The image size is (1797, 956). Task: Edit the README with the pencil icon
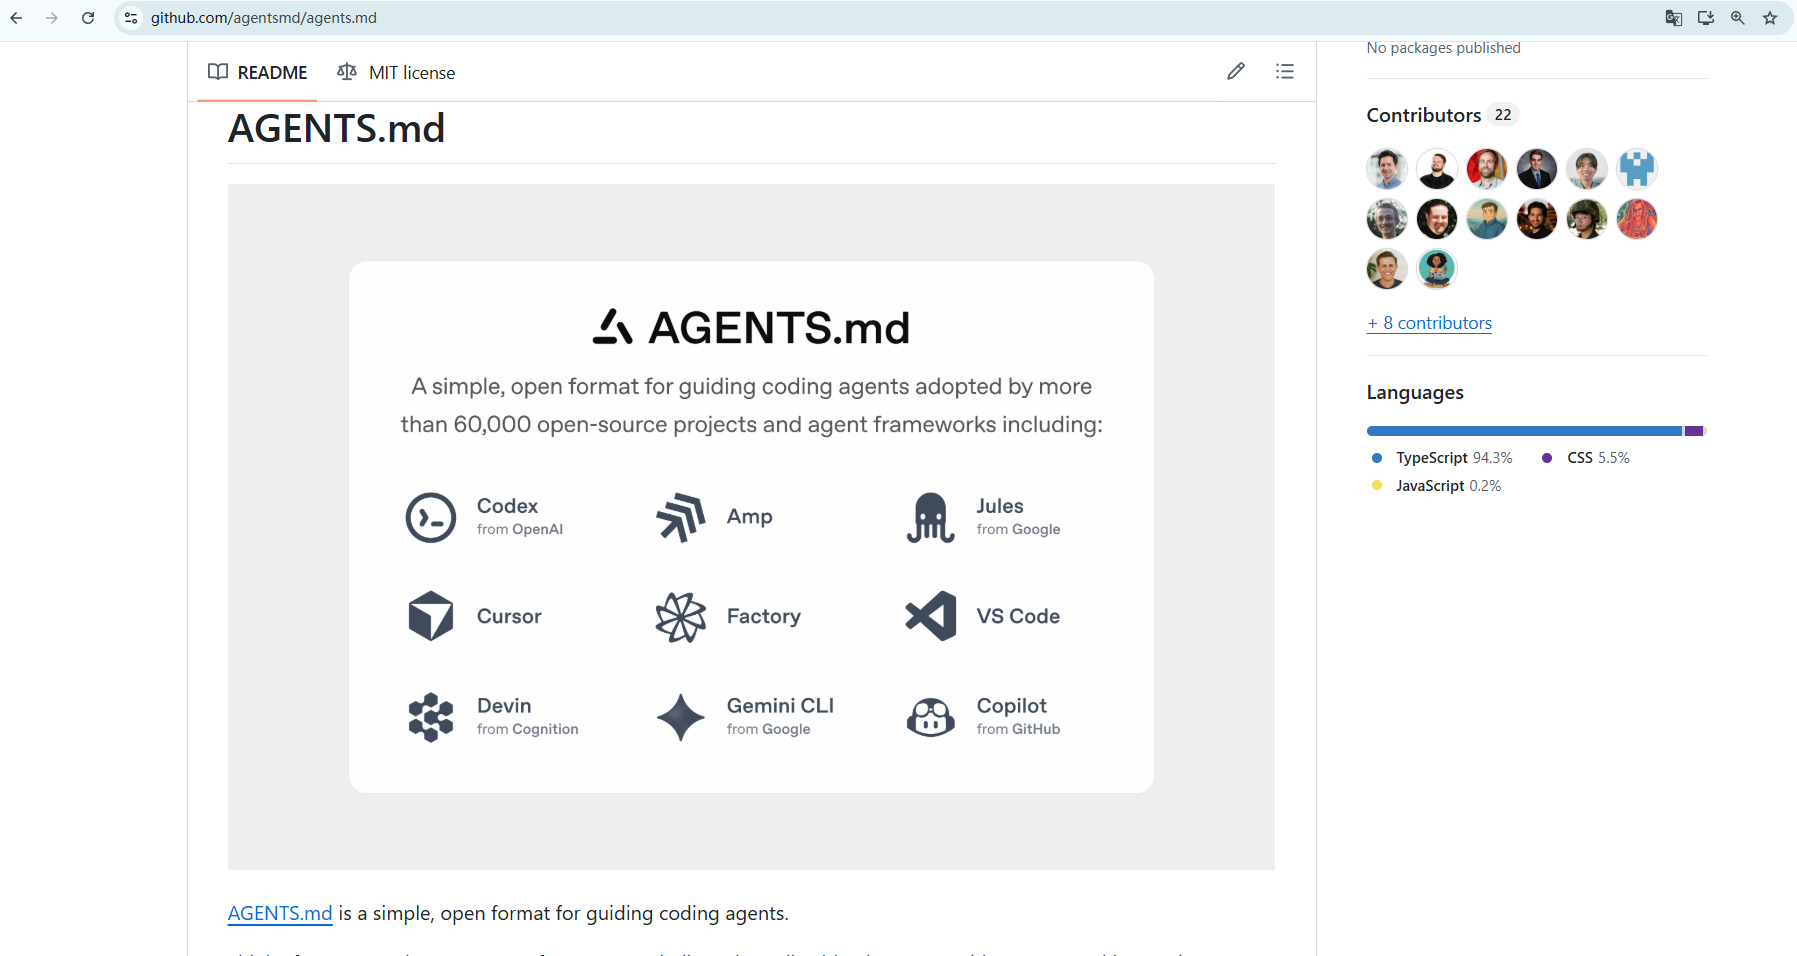tap(1236, 71)
